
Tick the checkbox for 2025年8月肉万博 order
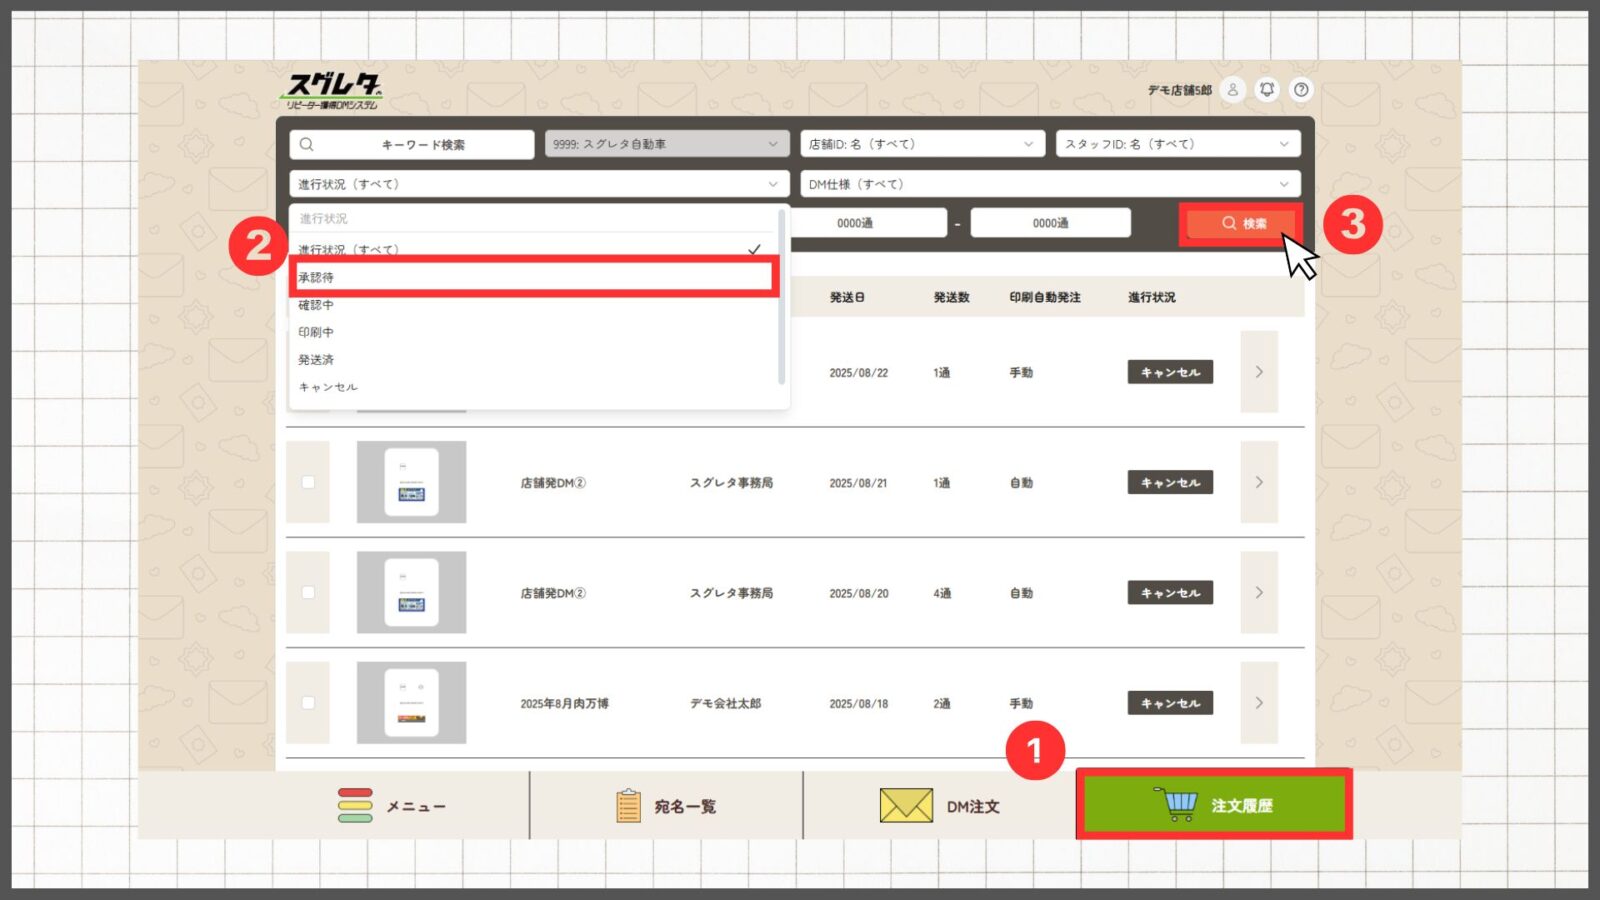click(x=308, y=703)
